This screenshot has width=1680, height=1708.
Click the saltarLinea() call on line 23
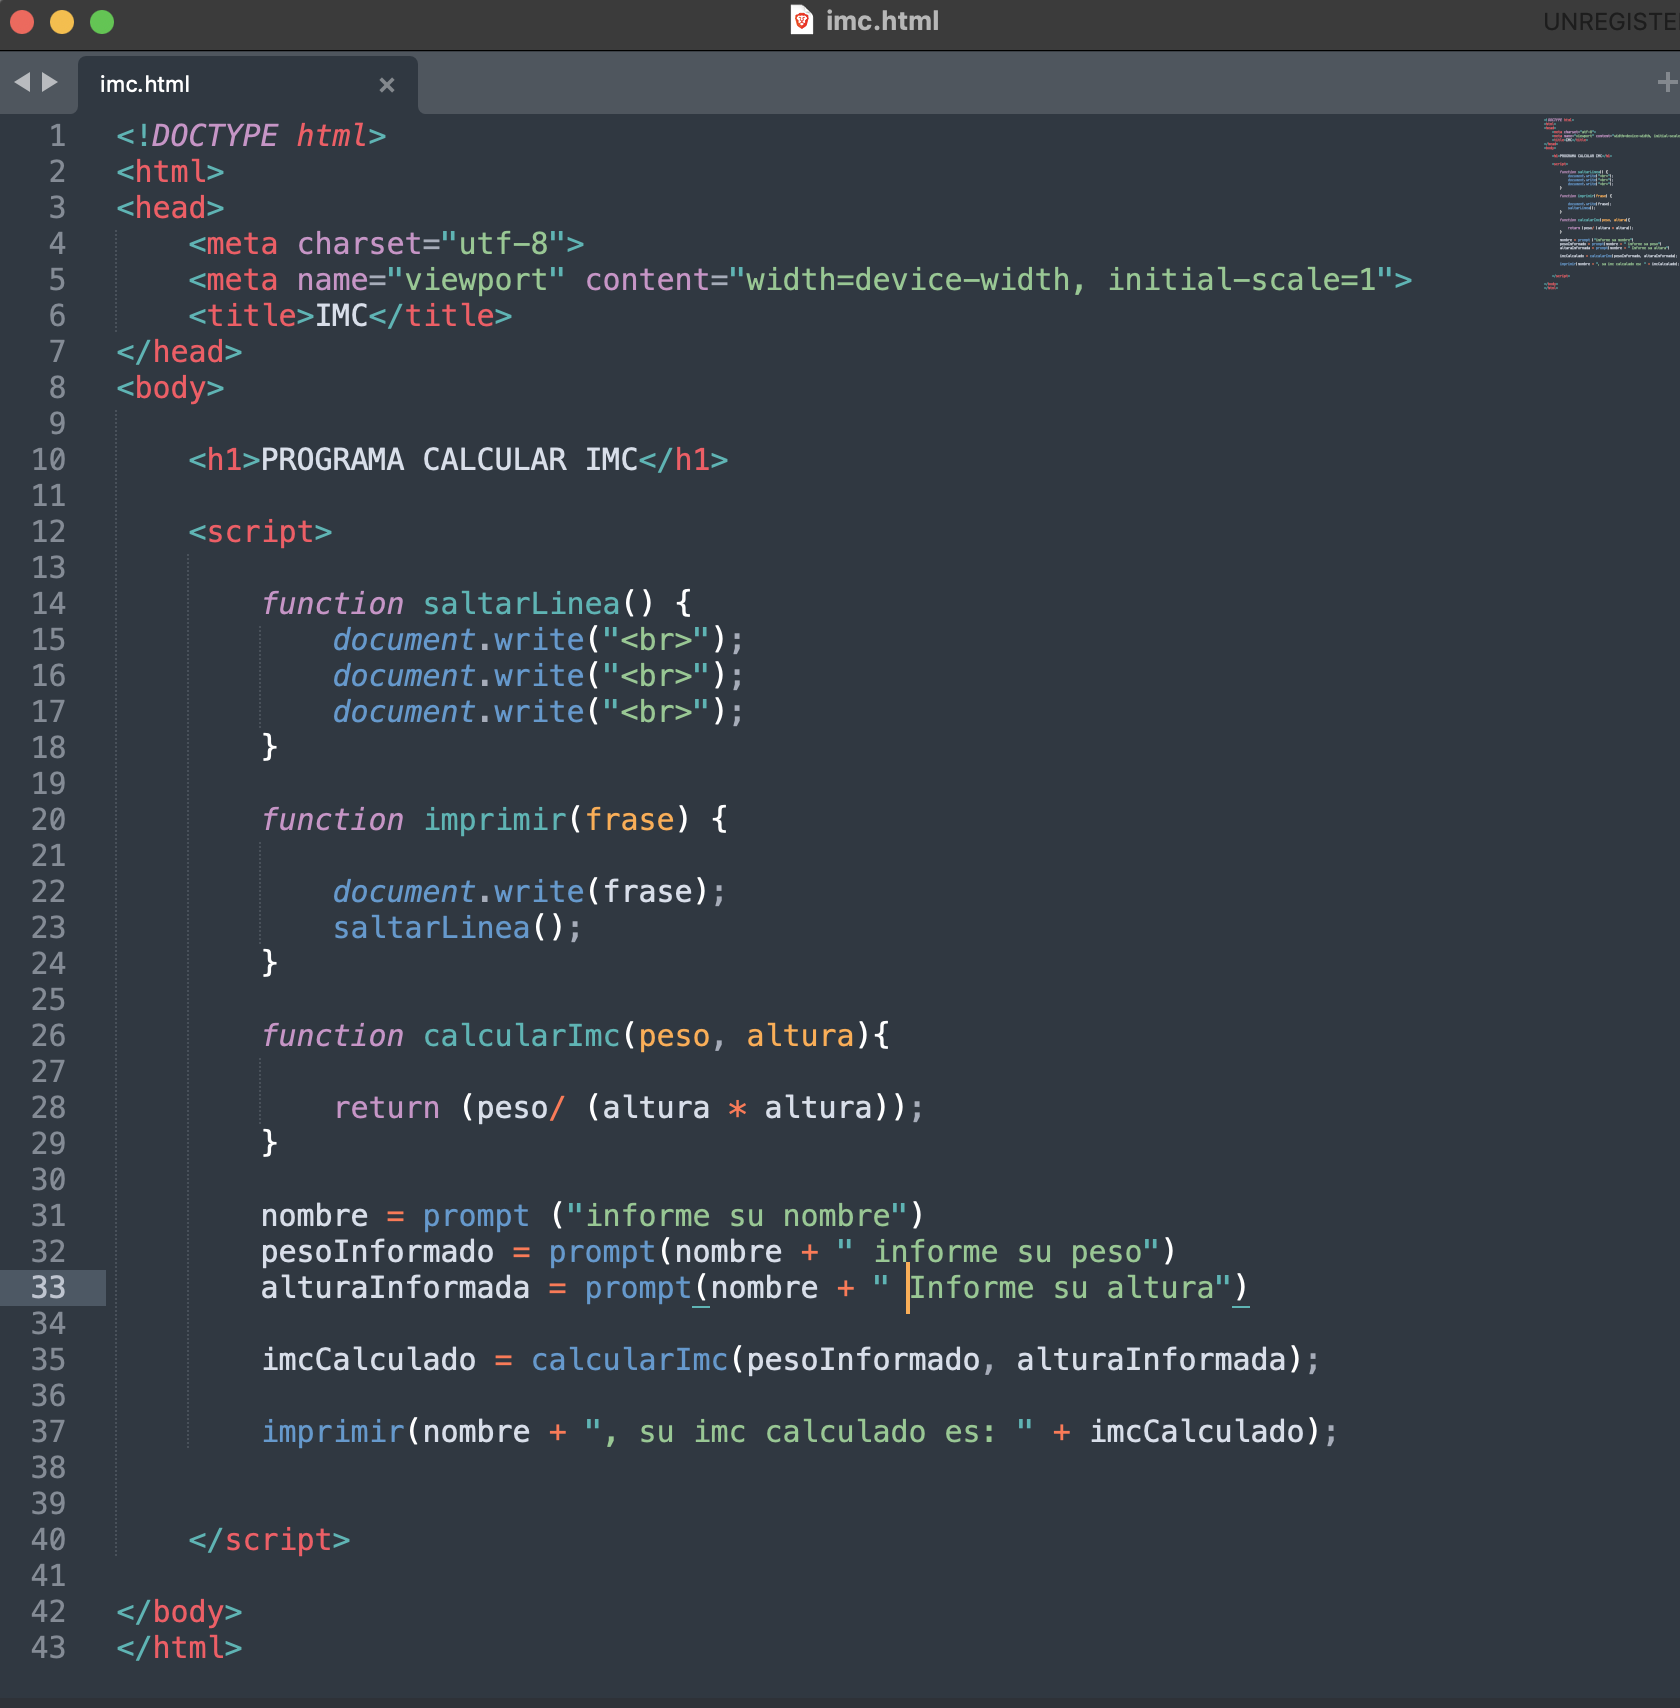[457, 928]
